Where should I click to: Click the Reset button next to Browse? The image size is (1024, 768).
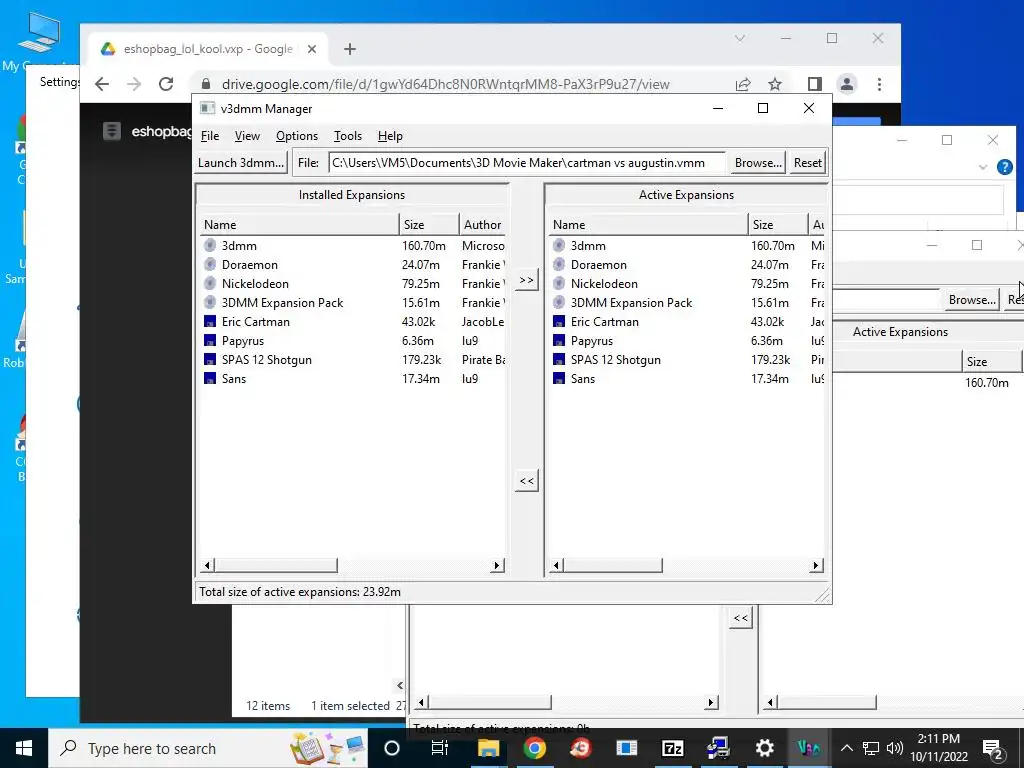pos(807,163)
